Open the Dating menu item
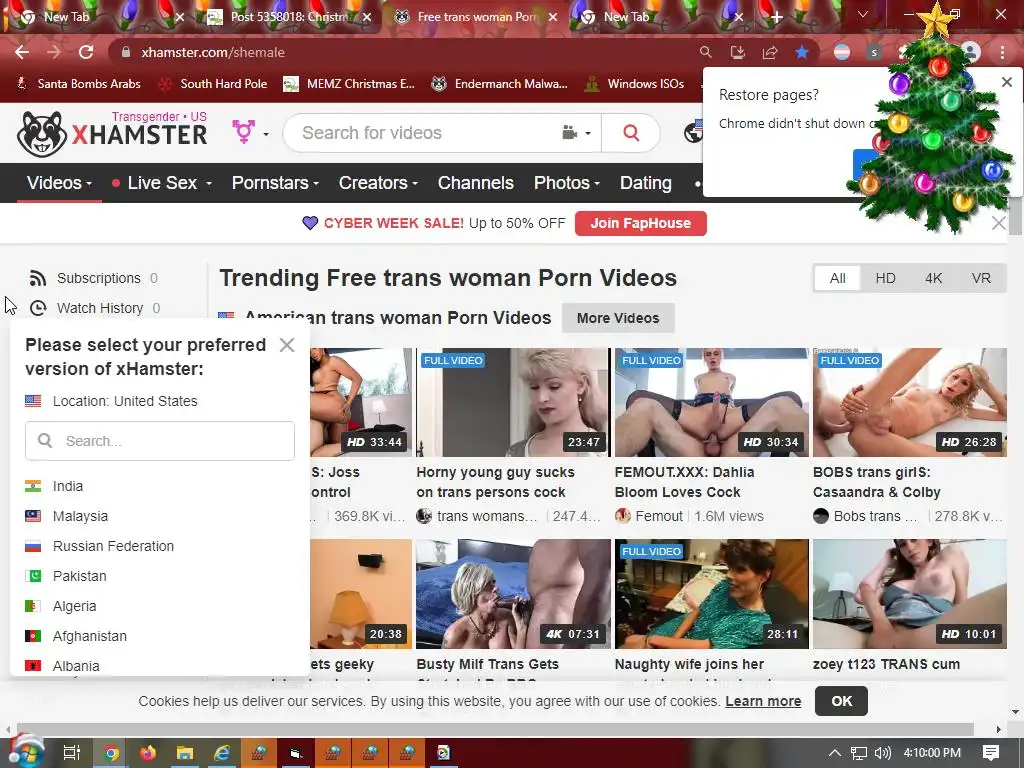This screenshot has width=1024, height=768. (x=645, y=183)
